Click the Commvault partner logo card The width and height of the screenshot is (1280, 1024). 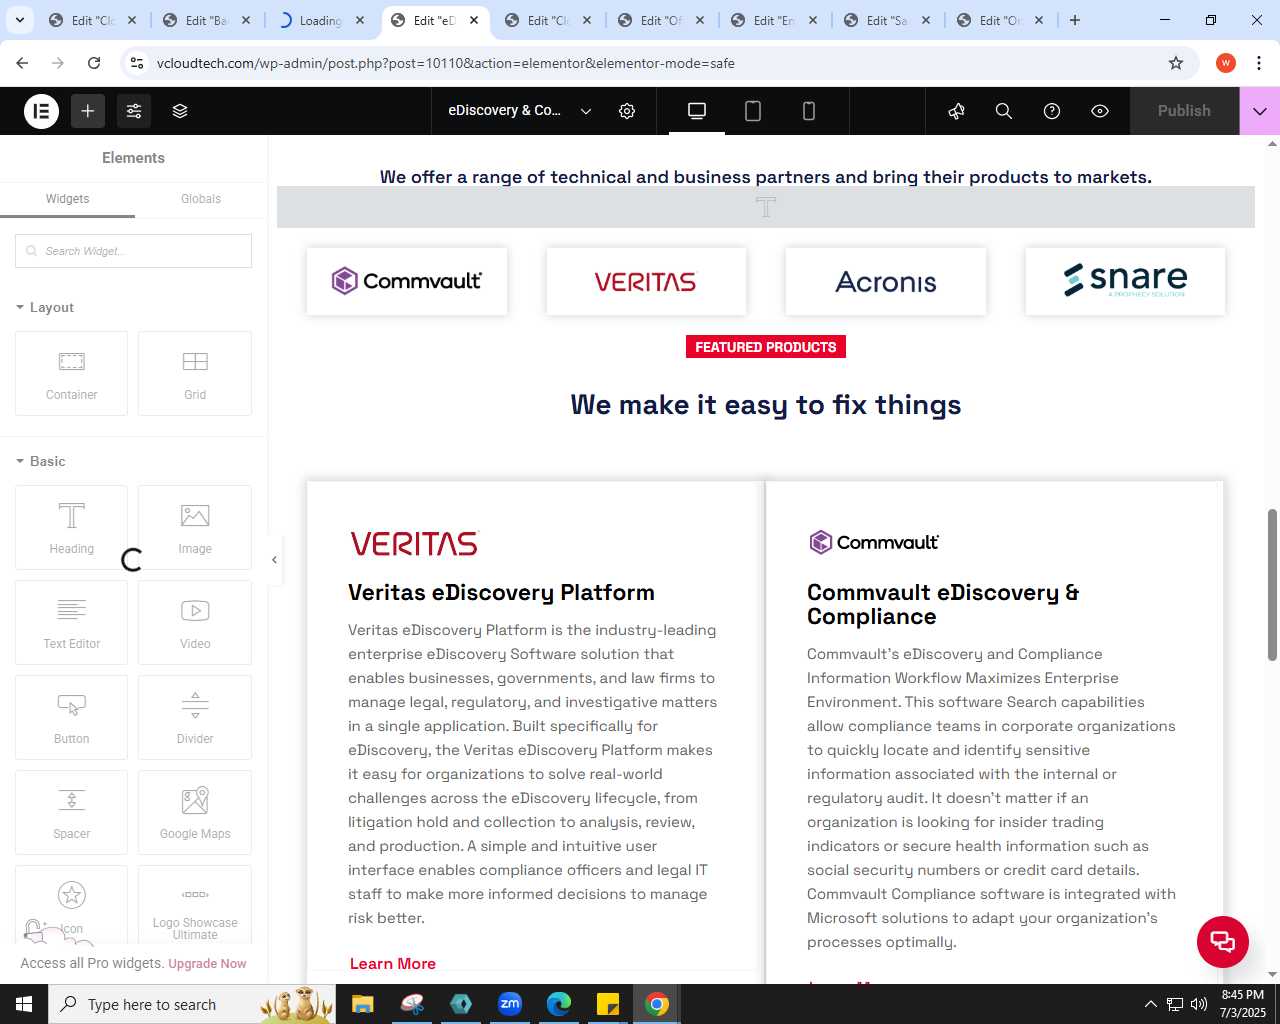coord(407,281)
